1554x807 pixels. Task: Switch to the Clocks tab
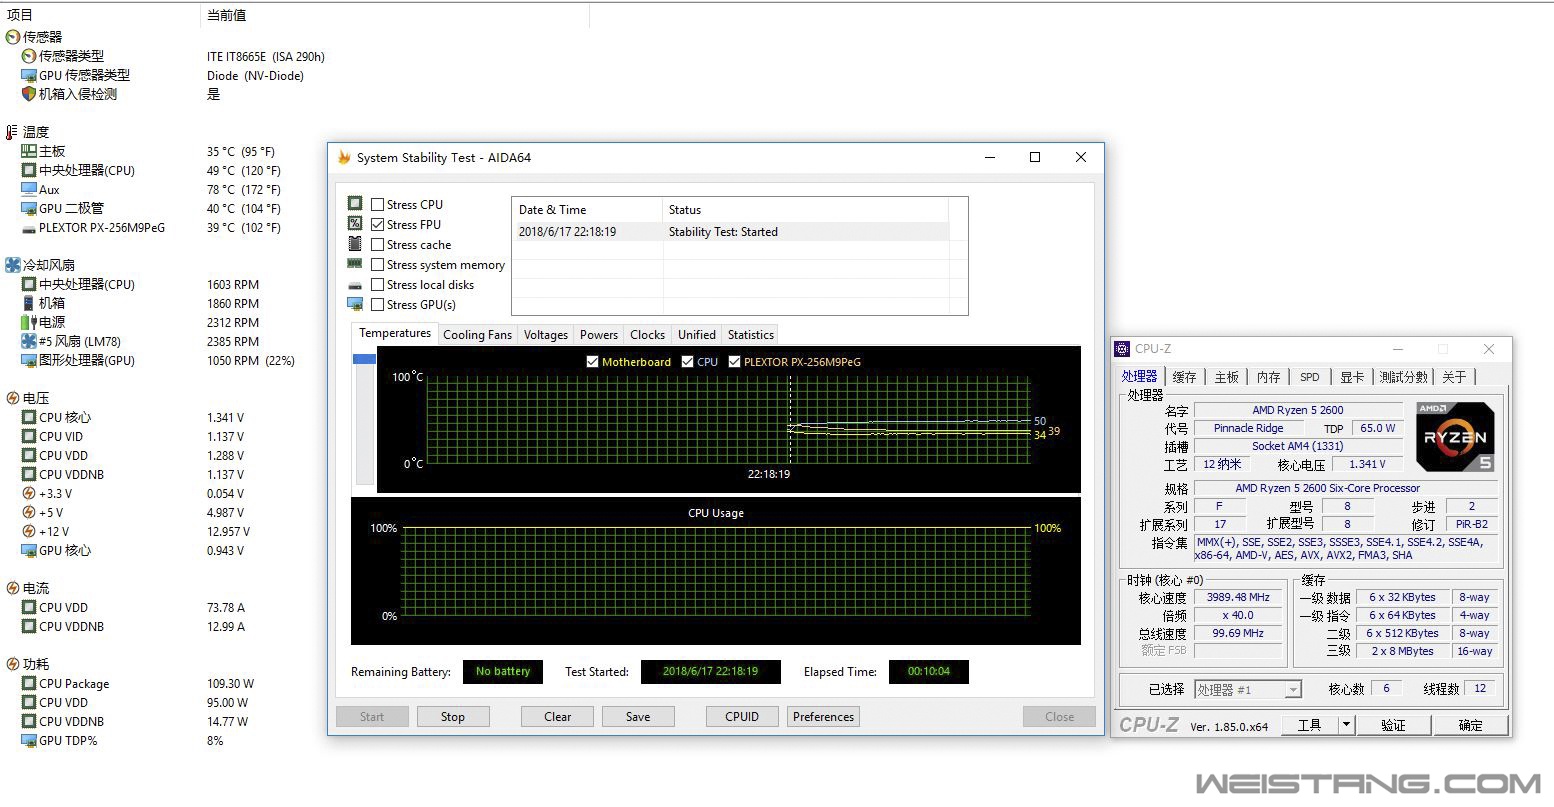[648, 335]
